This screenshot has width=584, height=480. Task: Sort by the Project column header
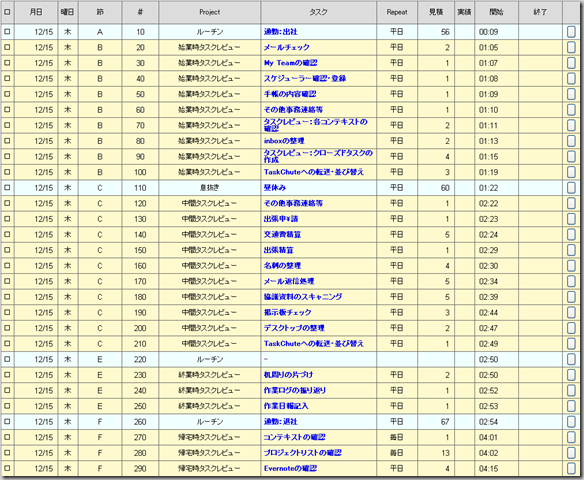[210, 12]
